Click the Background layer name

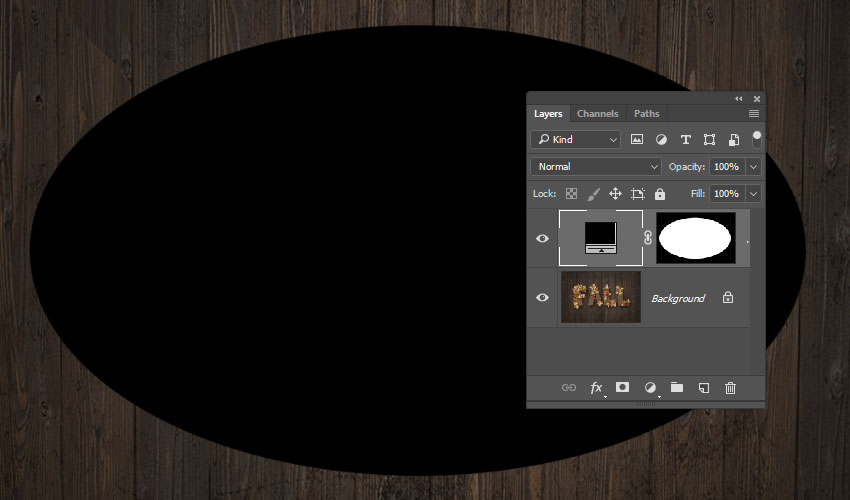click(678, 298)
